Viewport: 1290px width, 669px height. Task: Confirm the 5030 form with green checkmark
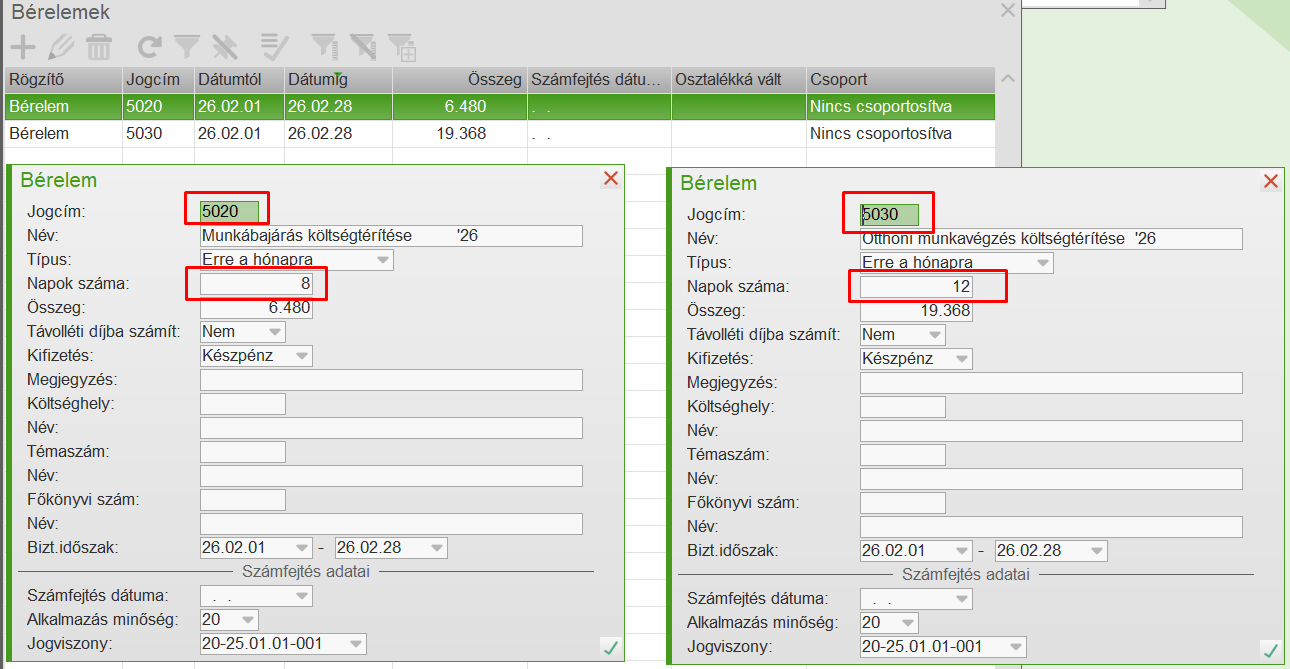coord(1270,650)
